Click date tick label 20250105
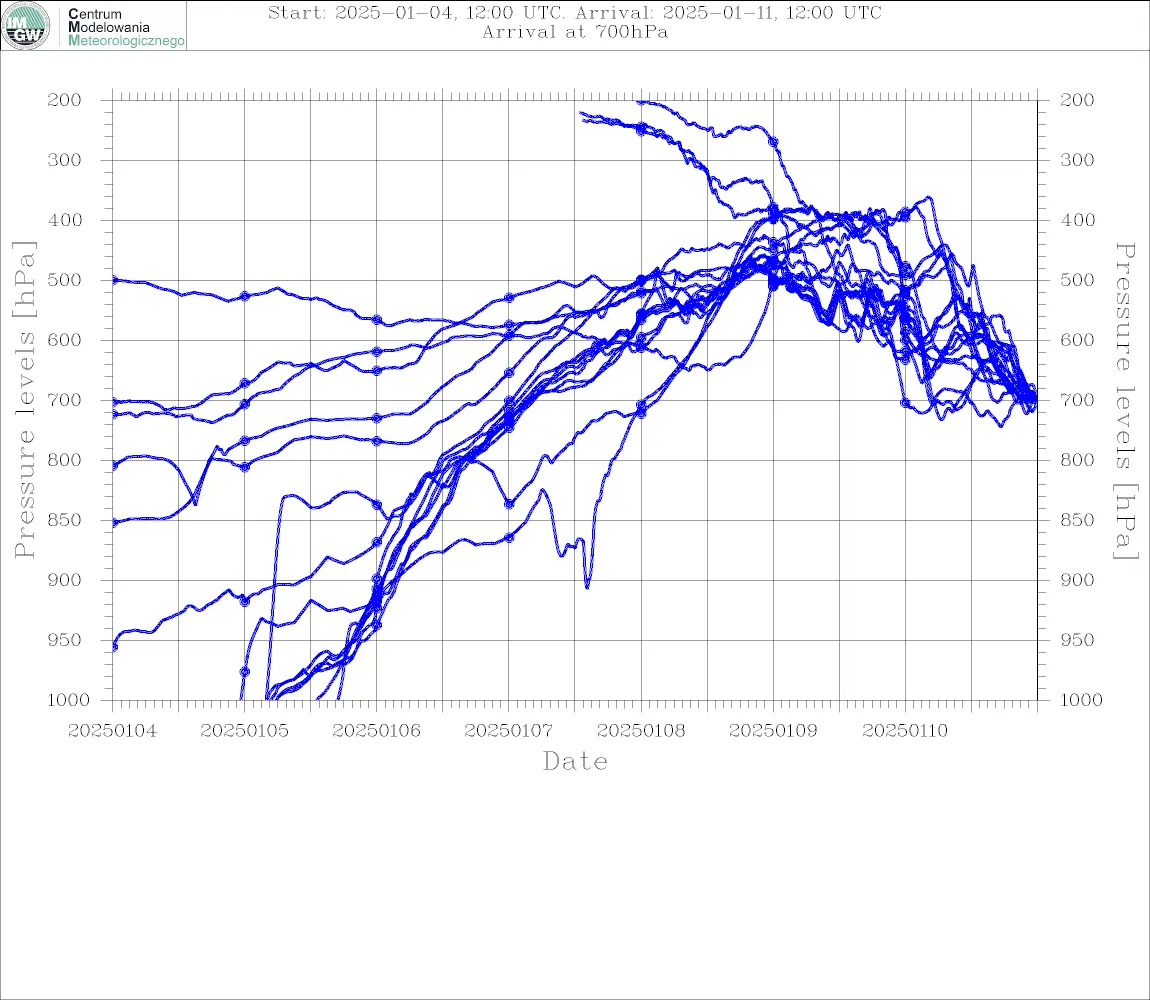Viewport: 1150px width, 1000px height. click(x=244, y=731)
